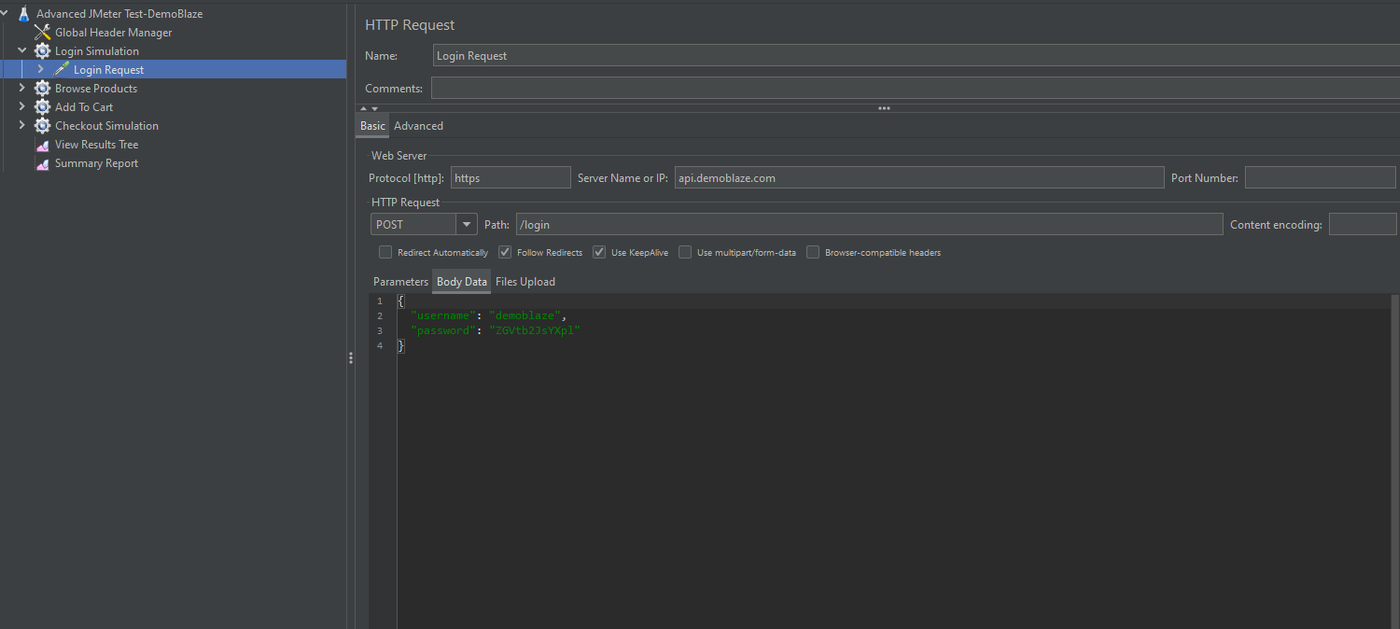Click the Path field containing /login
Viewport: 1400px width, 629px height.
pyautogui.click(x=869, y=224)
